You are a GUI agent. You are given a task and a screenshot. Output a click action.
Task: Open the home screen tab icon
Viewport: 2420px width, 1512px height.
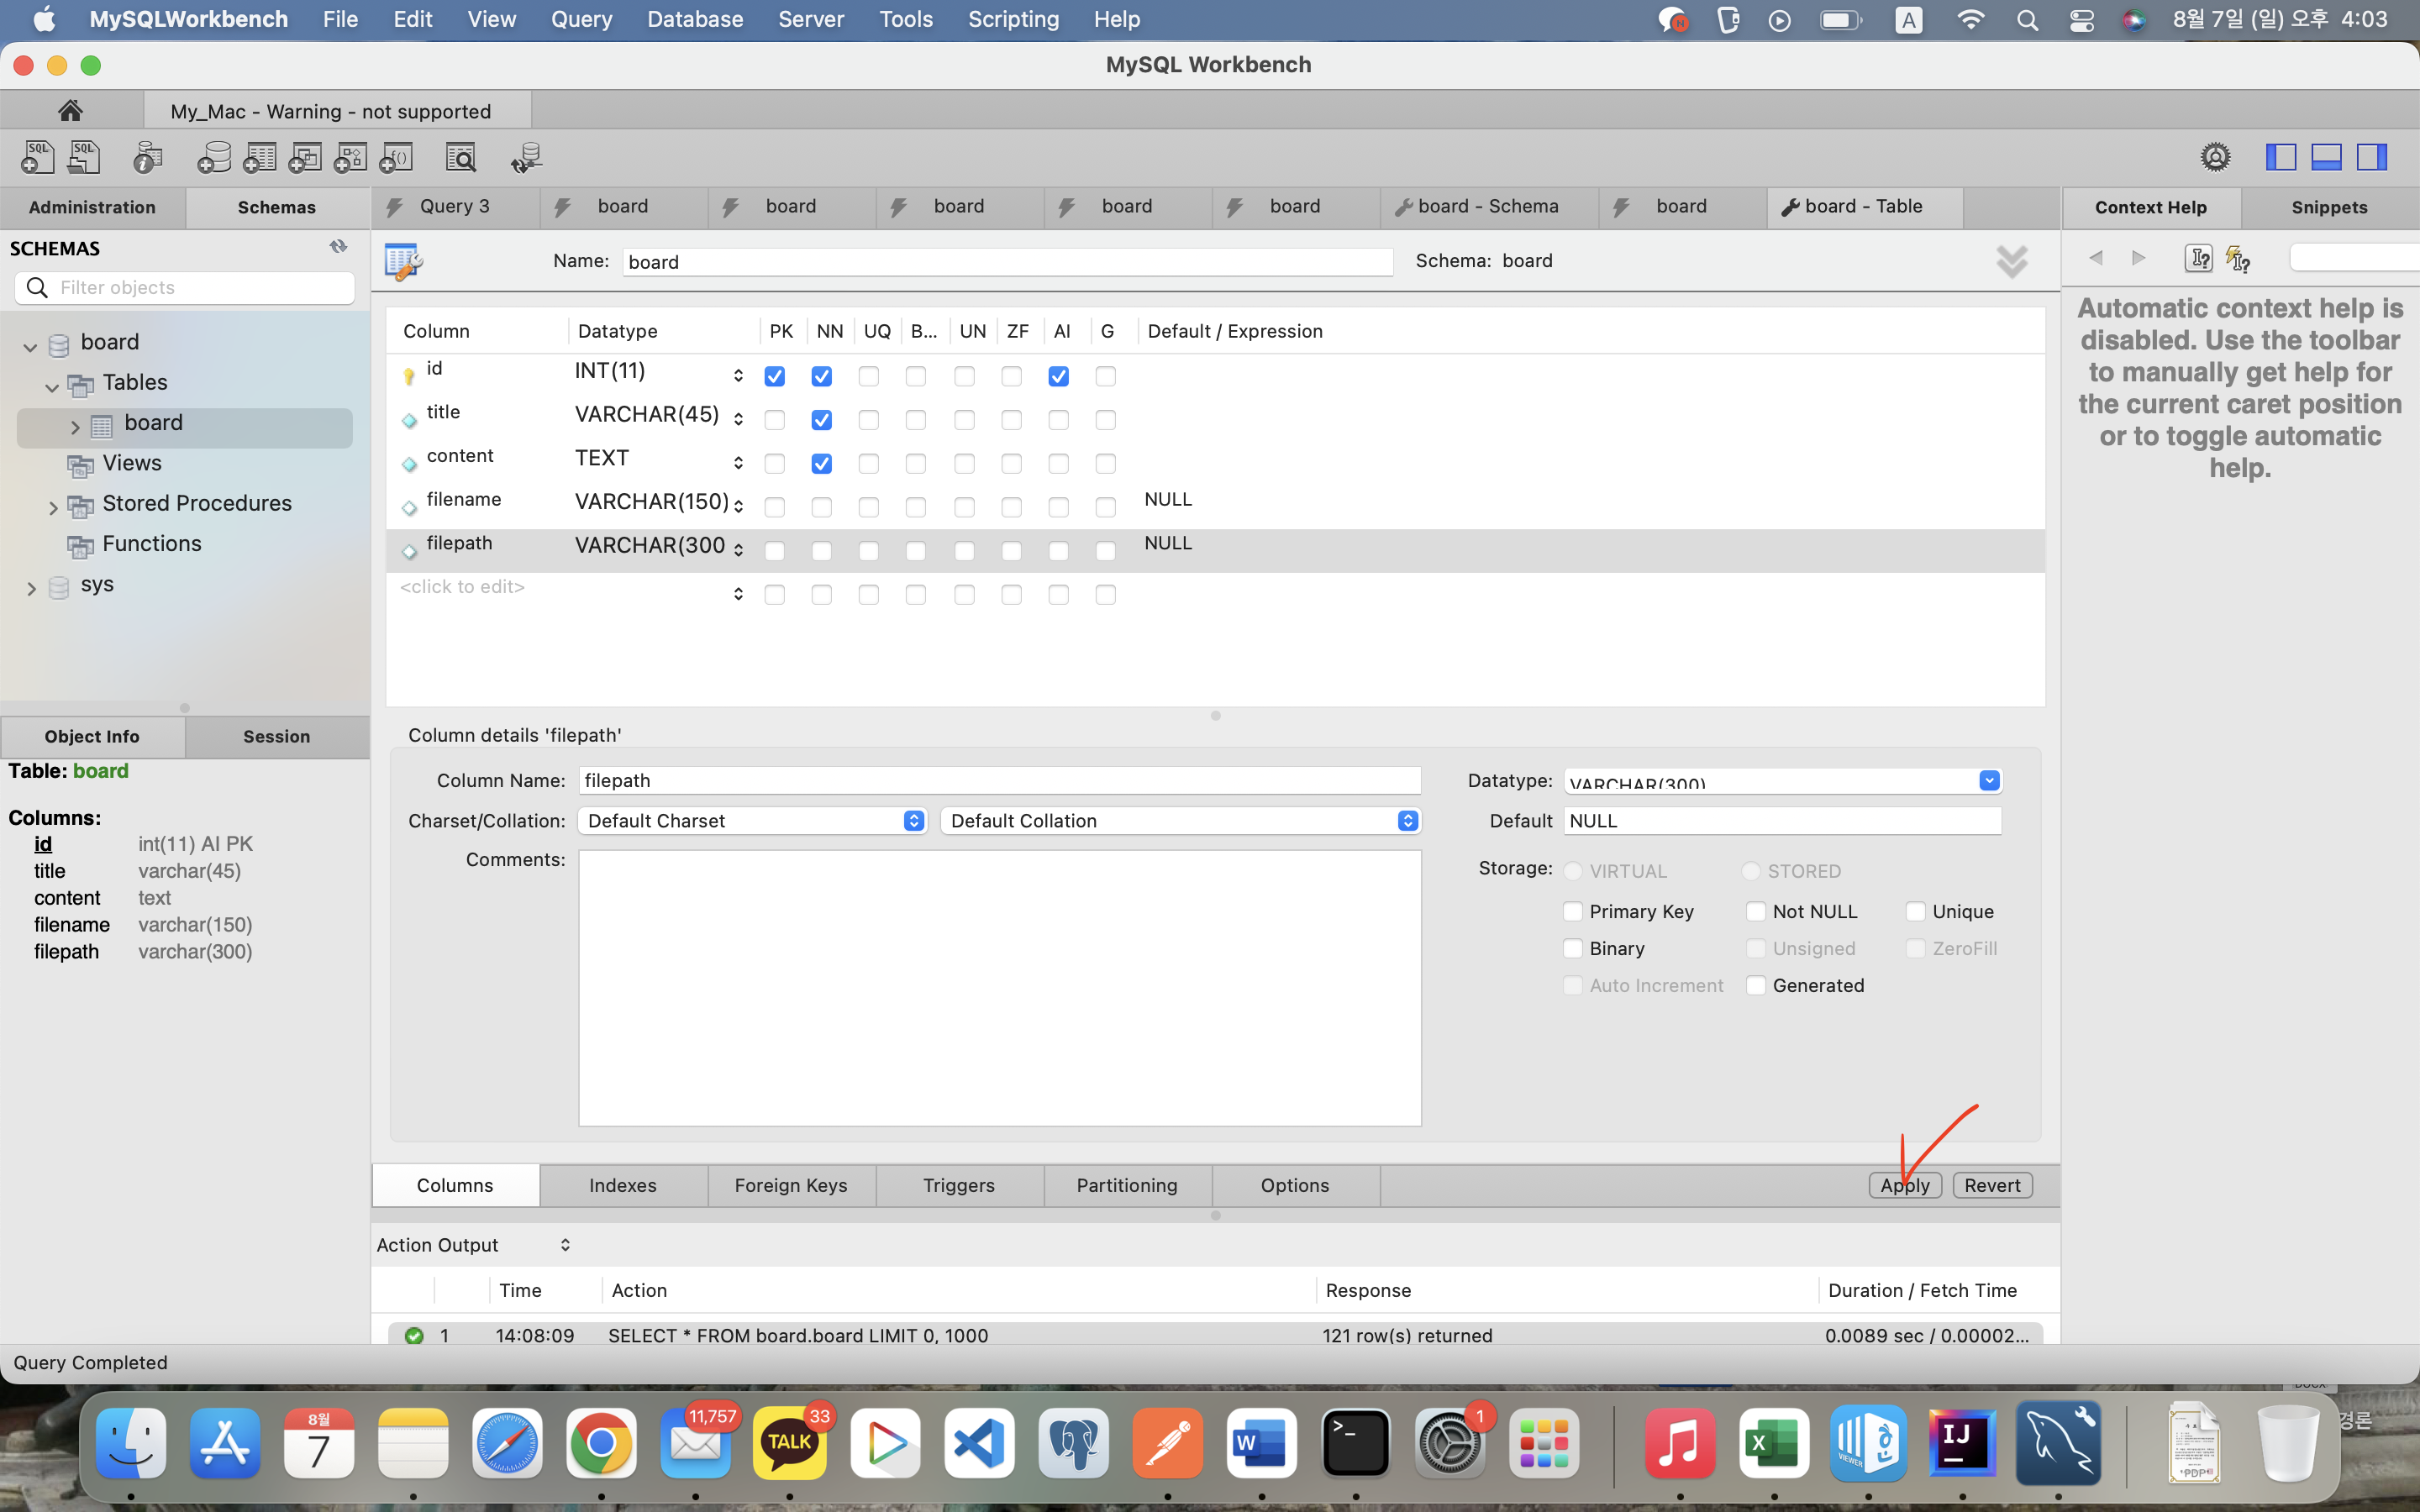click(x=70, y=110)
